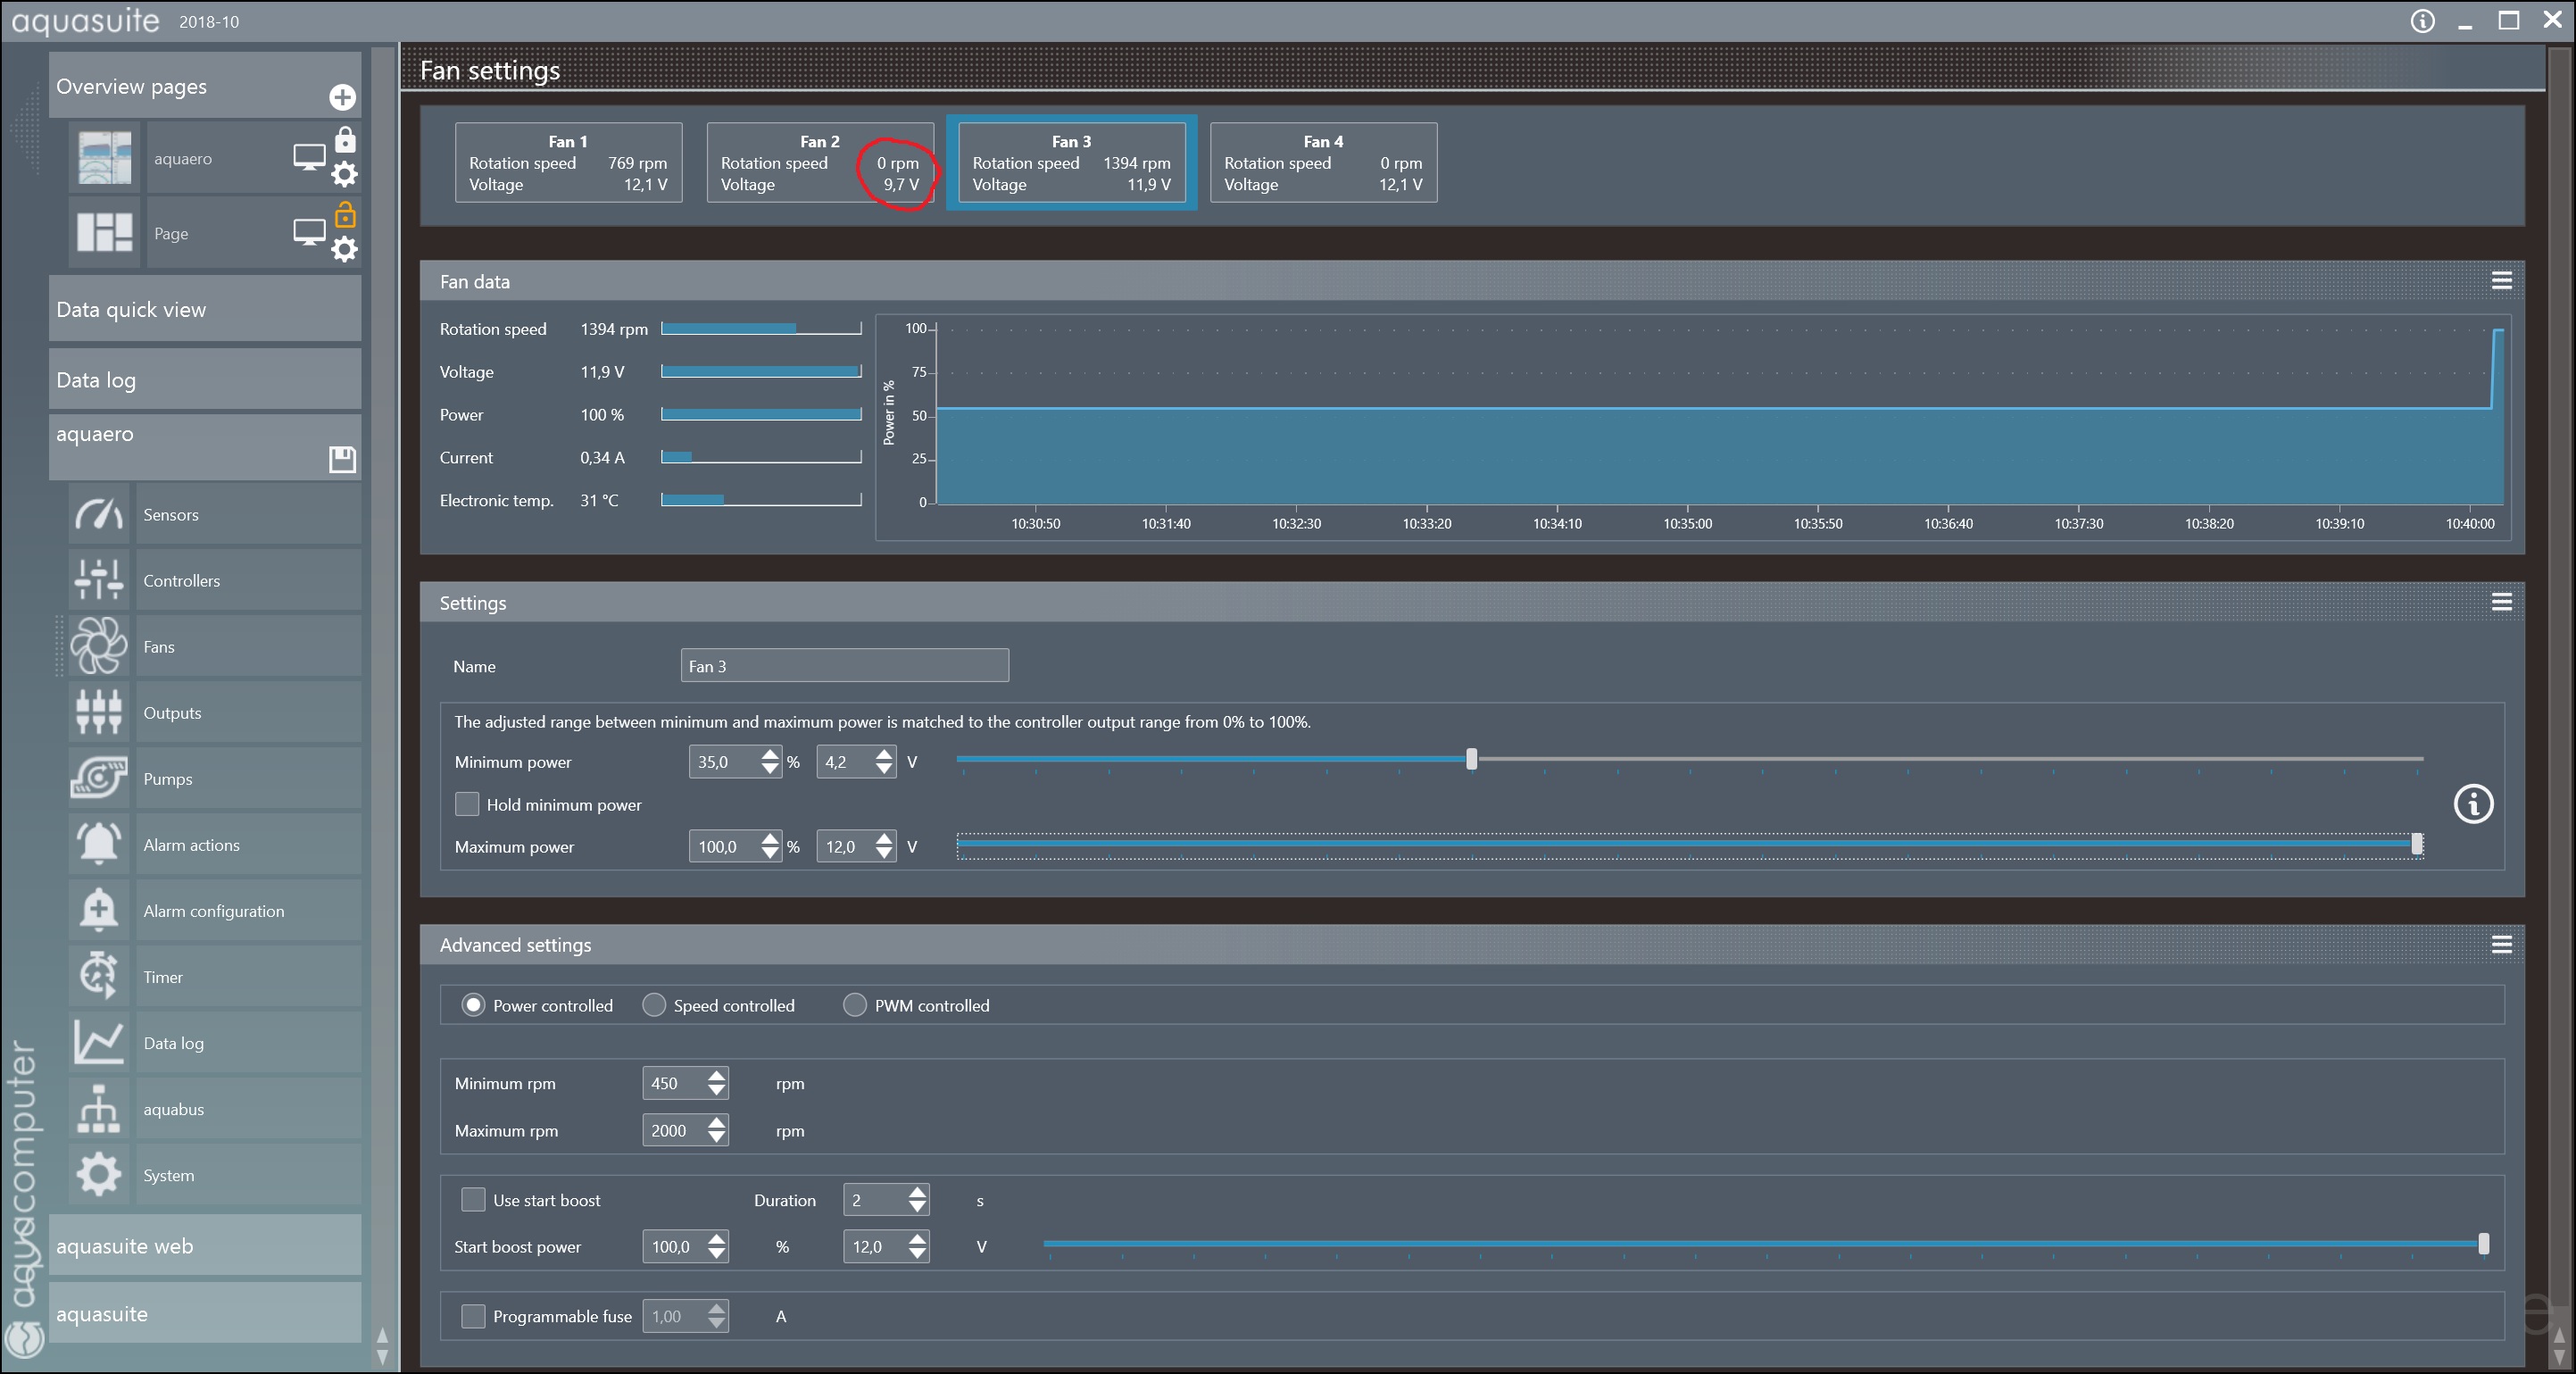This screenshot has height=1374, width=2576.
Task: Open the Advanced settings panel menu
Action: pos(2501,944)
